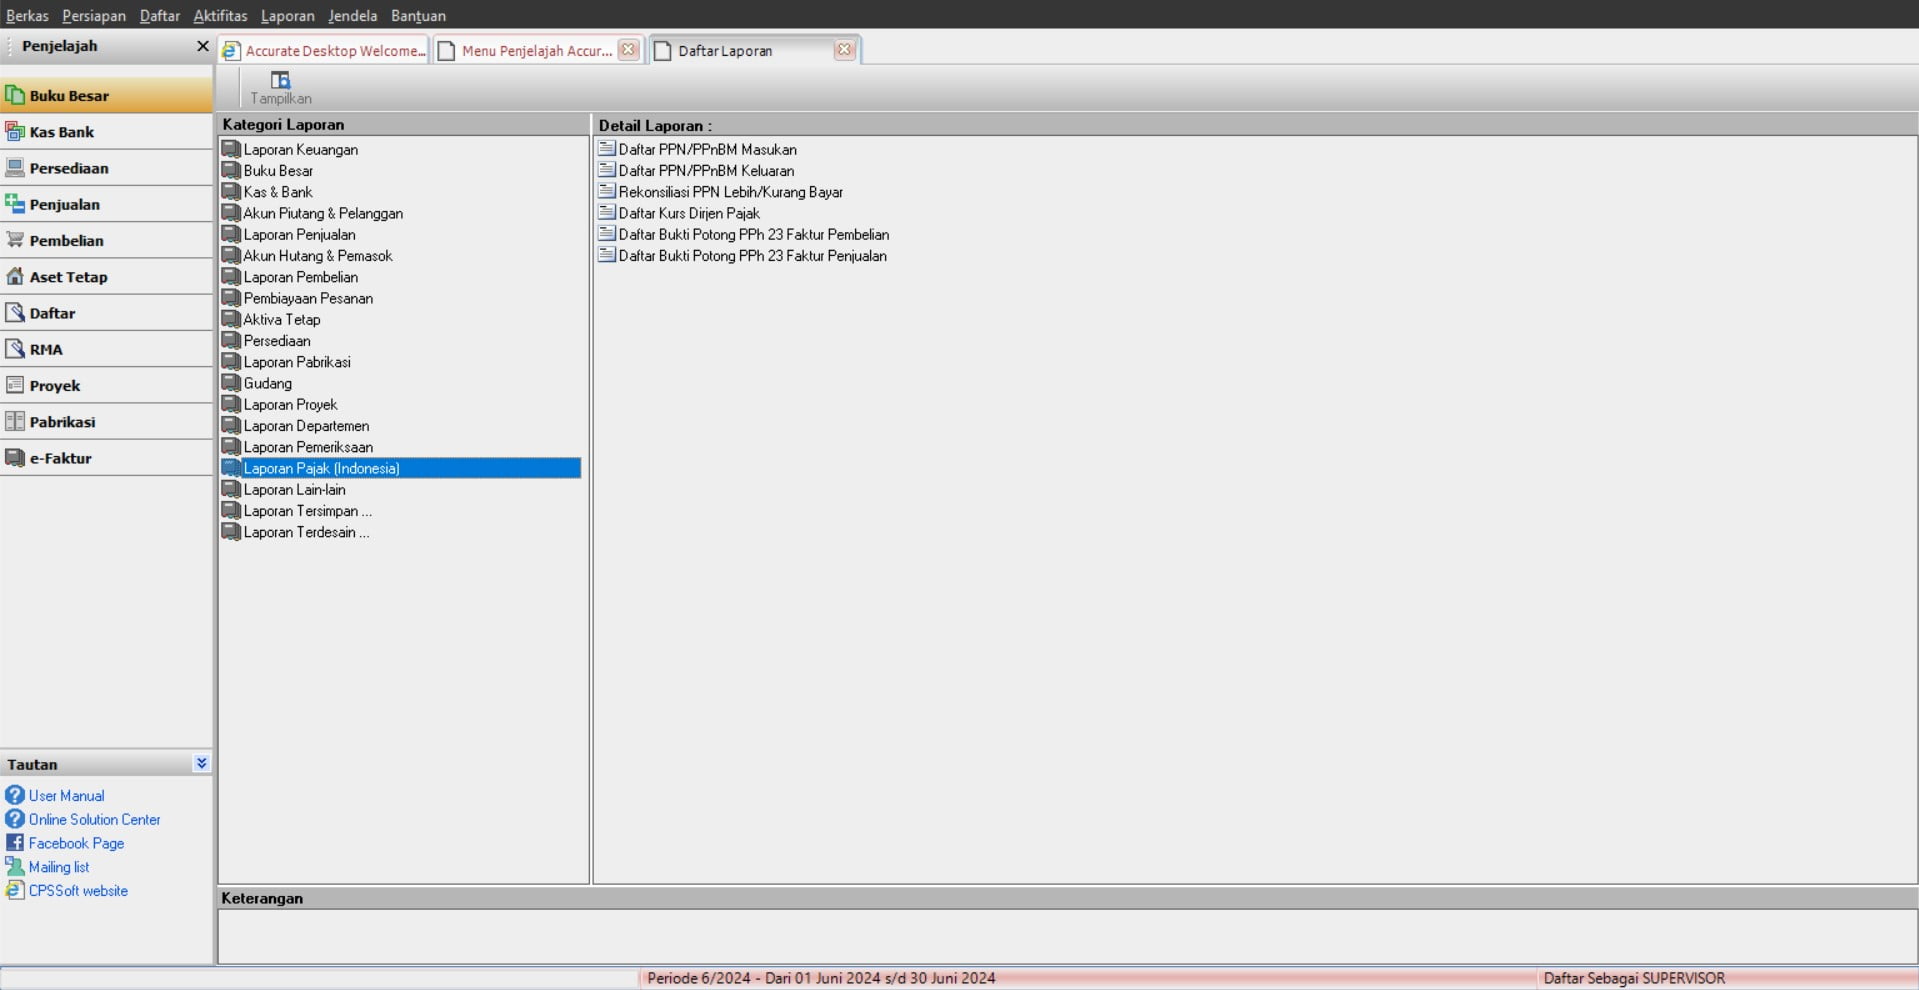The height and width of the screenshot is (990, 1919).
Task: Switch to Accurate Desktop Welcome tab
Action: 325,51
